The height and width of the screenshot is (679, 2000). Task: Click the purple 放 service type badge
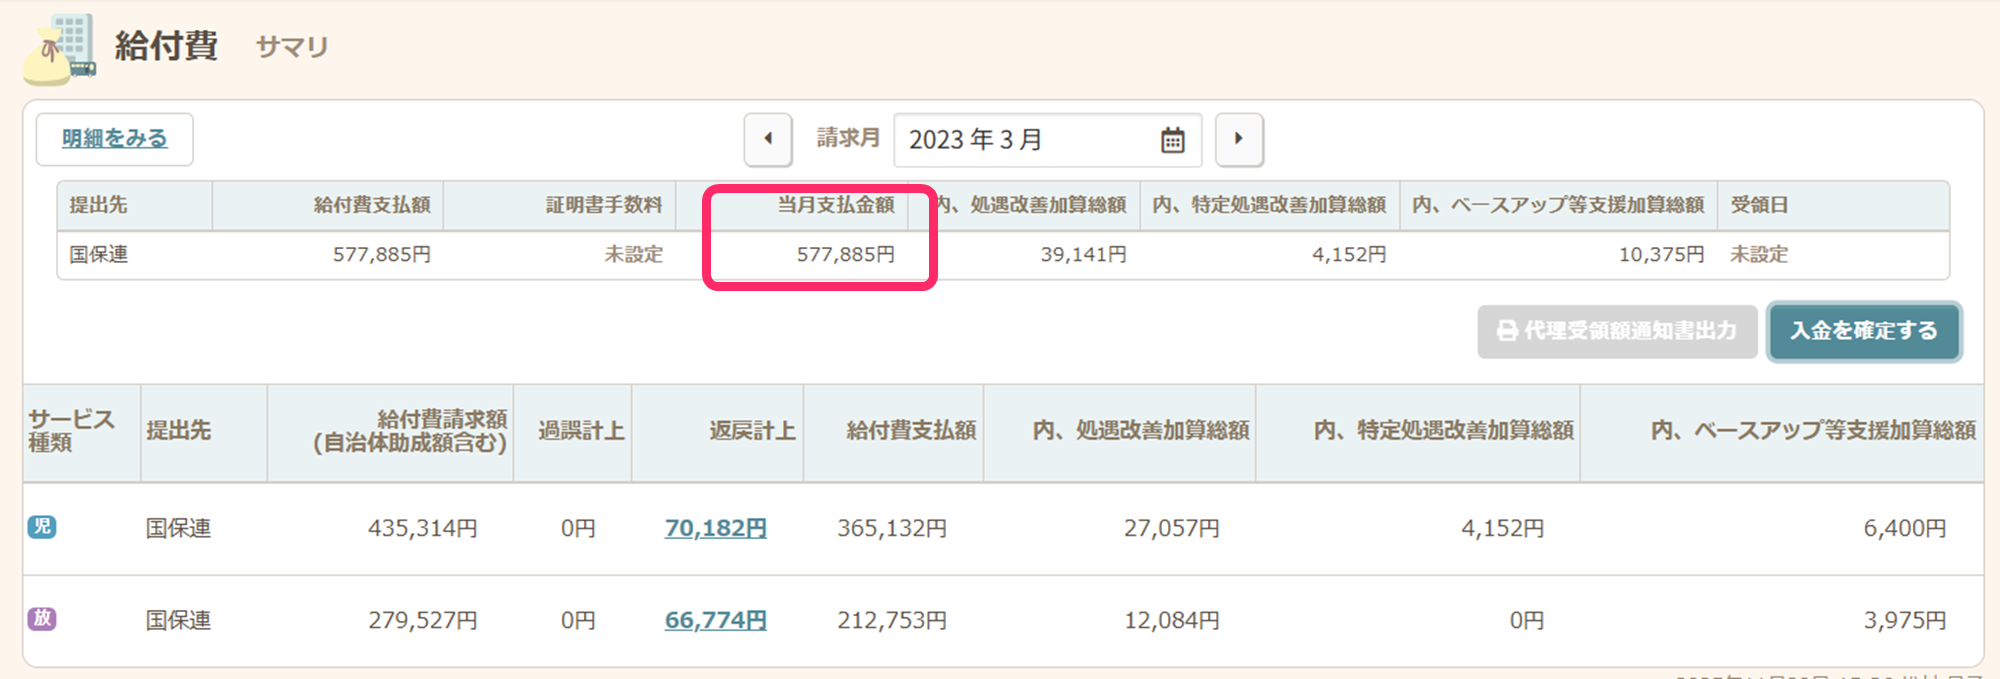[42, 619]
